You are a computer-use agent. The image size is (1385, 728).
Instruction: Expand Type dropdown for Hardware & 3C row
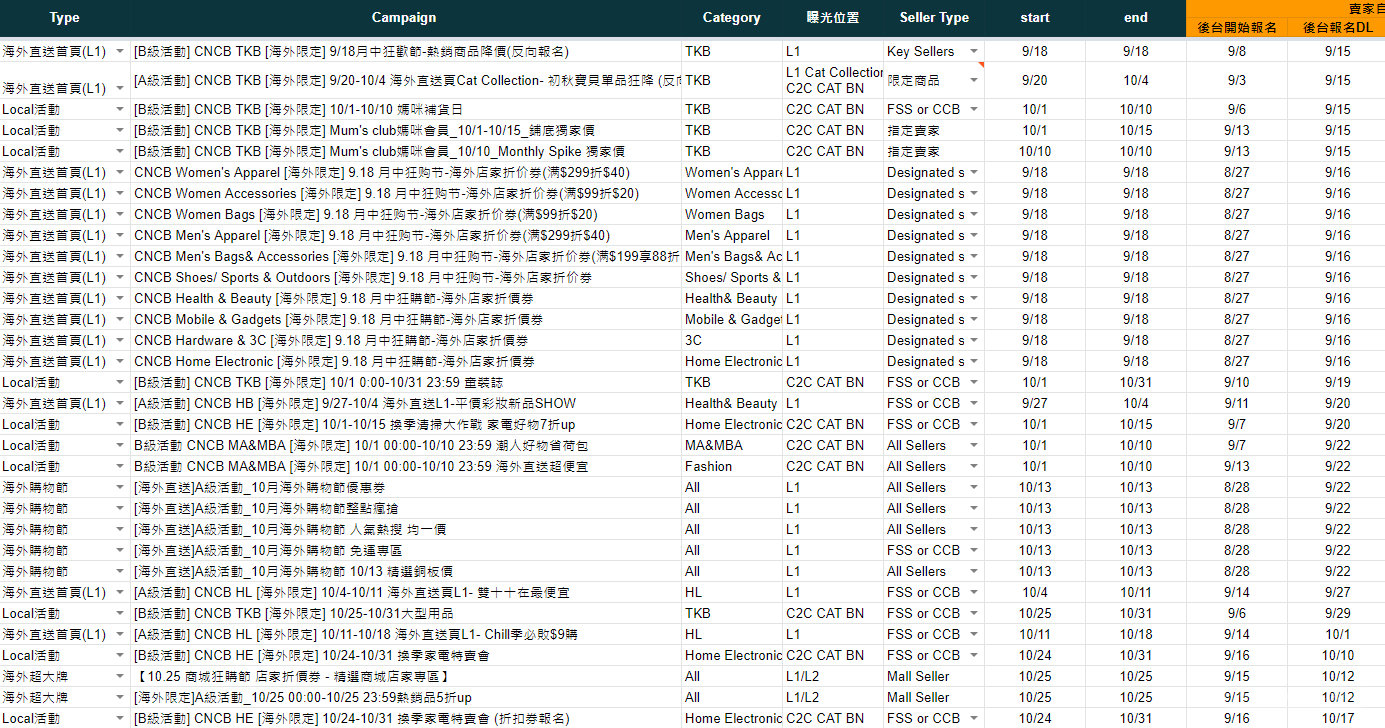tap(120, 341)
